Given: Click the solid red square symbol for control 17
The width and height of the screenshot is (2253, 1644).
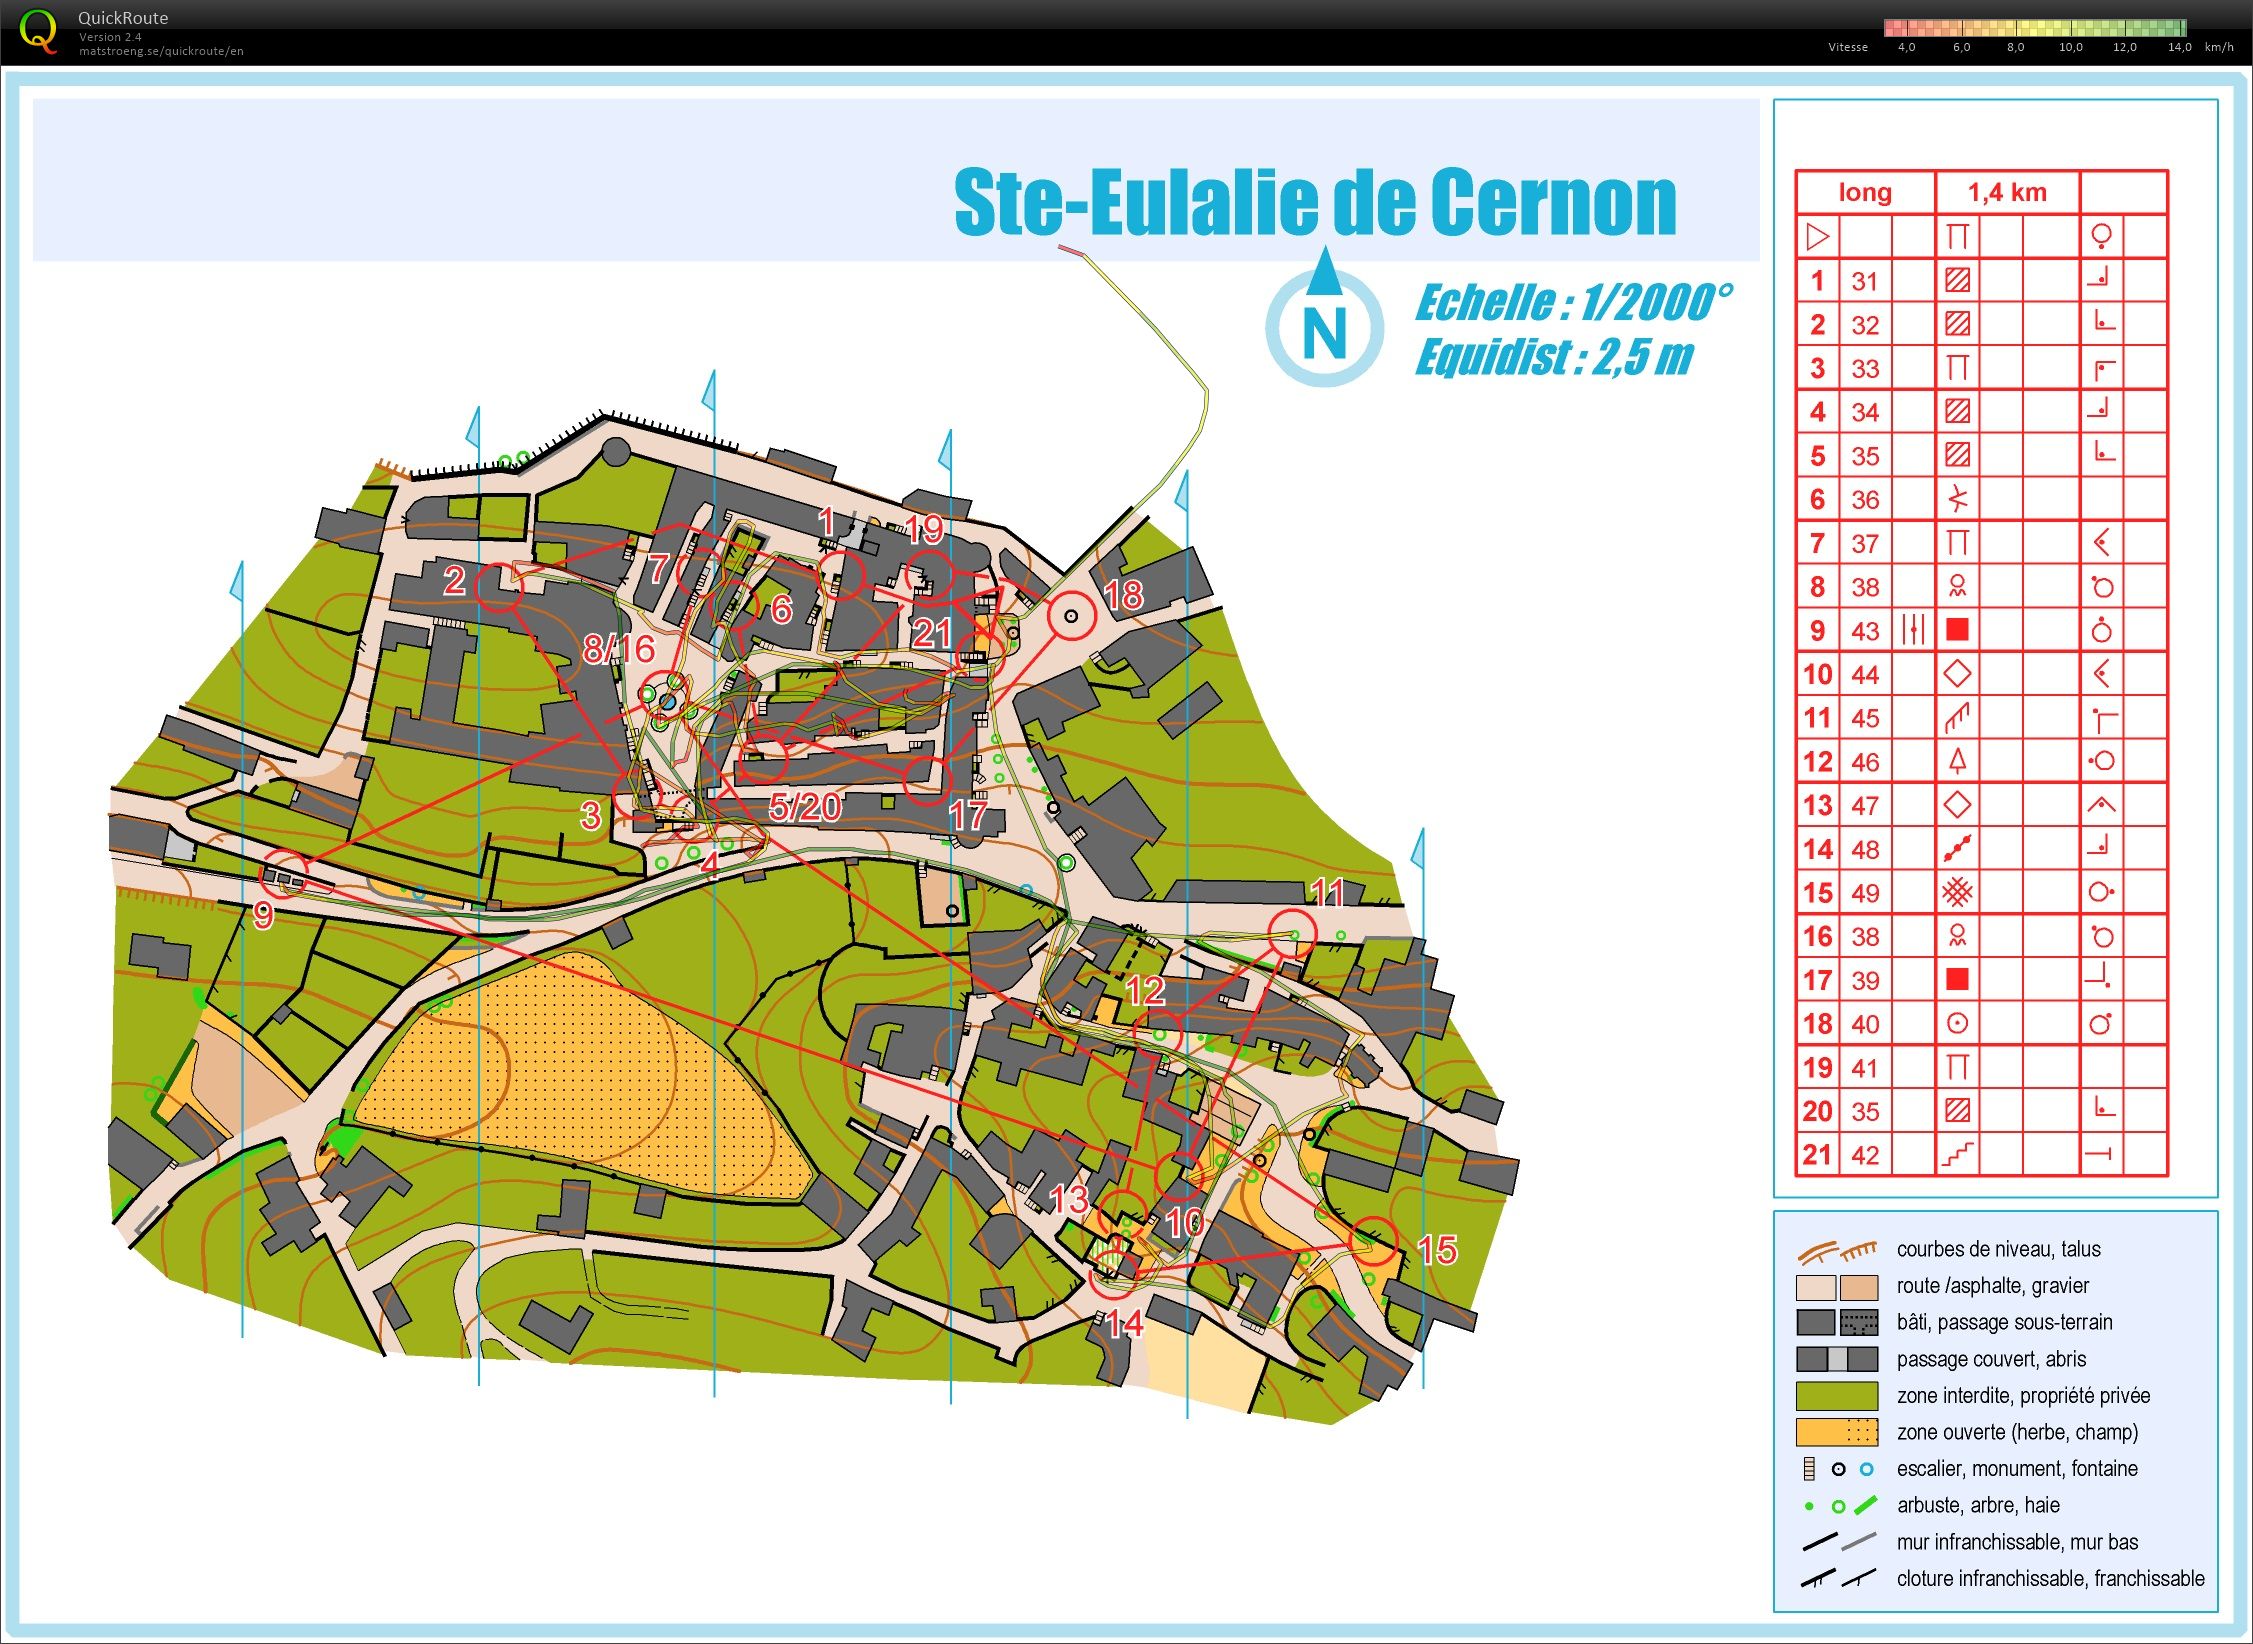Looking at the screenshot, I should (x=1957, y=980).
